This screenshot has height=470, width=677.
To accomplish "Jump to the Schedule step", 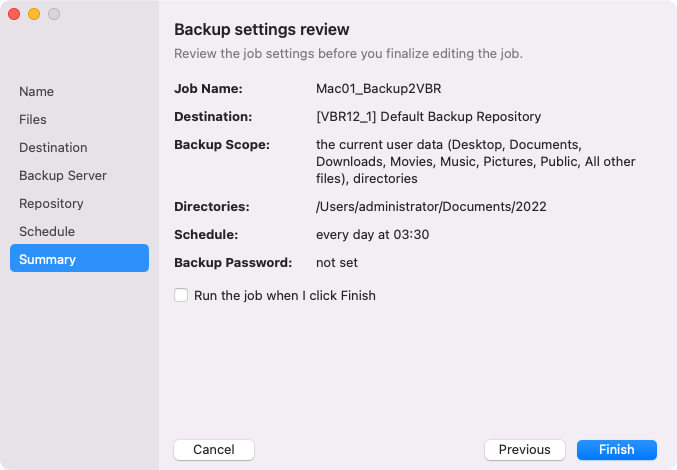I will (x=47, y=231).
